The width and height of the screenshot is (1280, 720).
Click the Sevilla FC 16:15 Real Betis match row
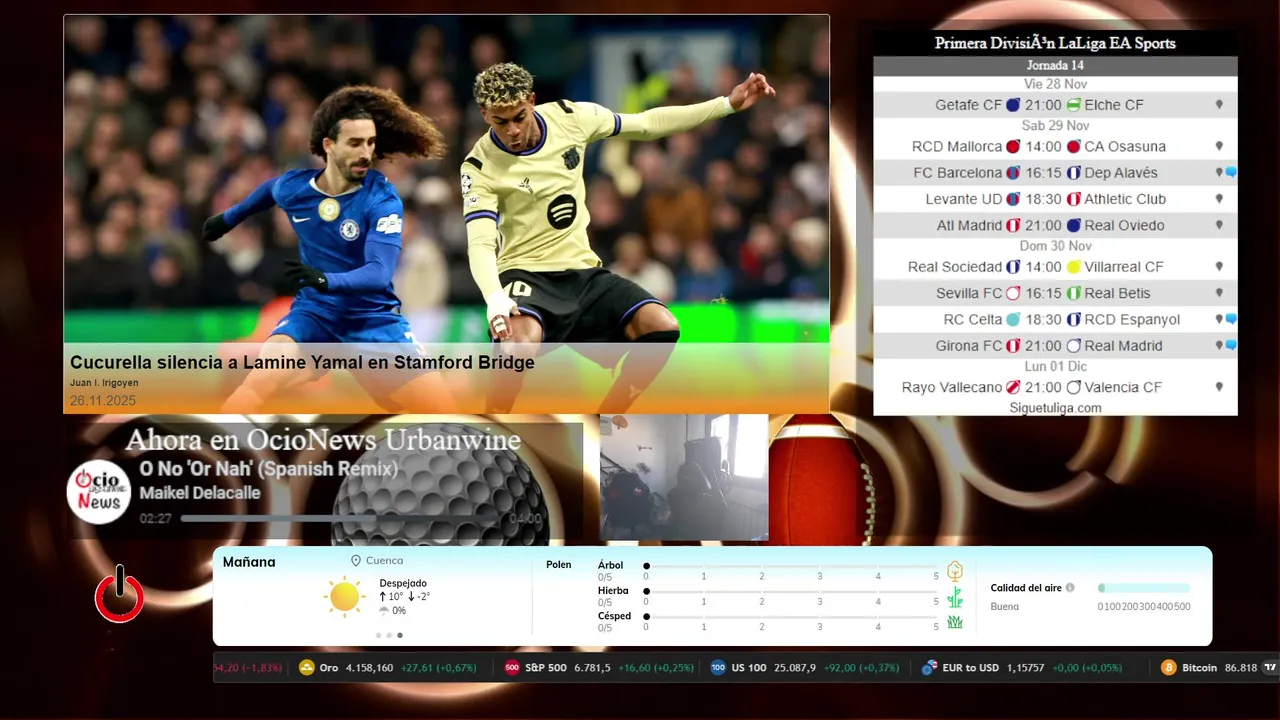(x=1055, y=293)
